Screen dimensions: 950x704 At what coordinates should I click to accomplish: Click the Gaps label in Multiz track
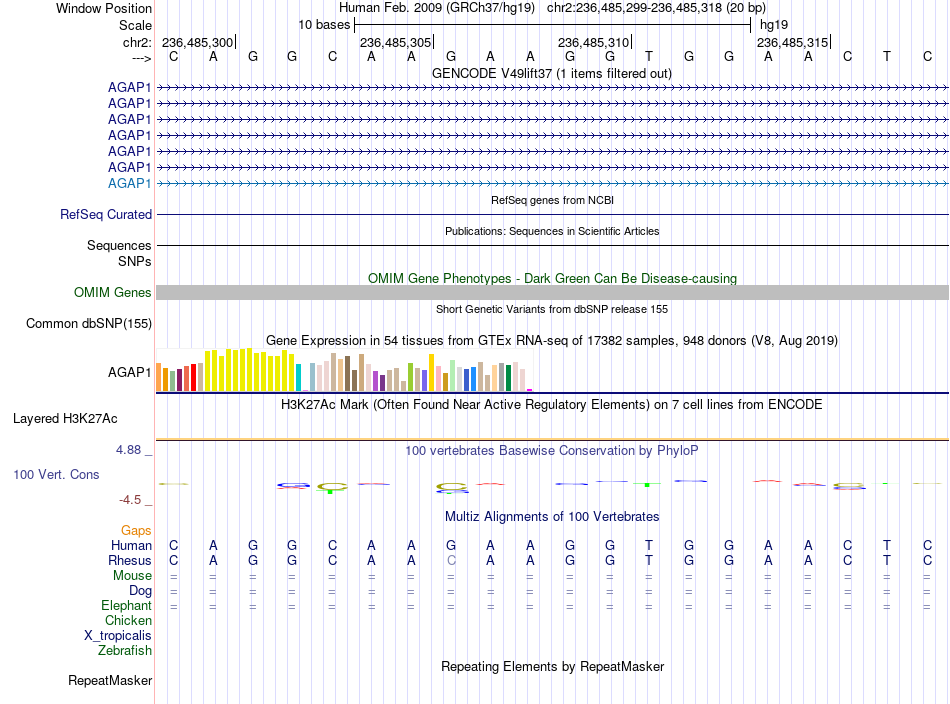point(136,531)
